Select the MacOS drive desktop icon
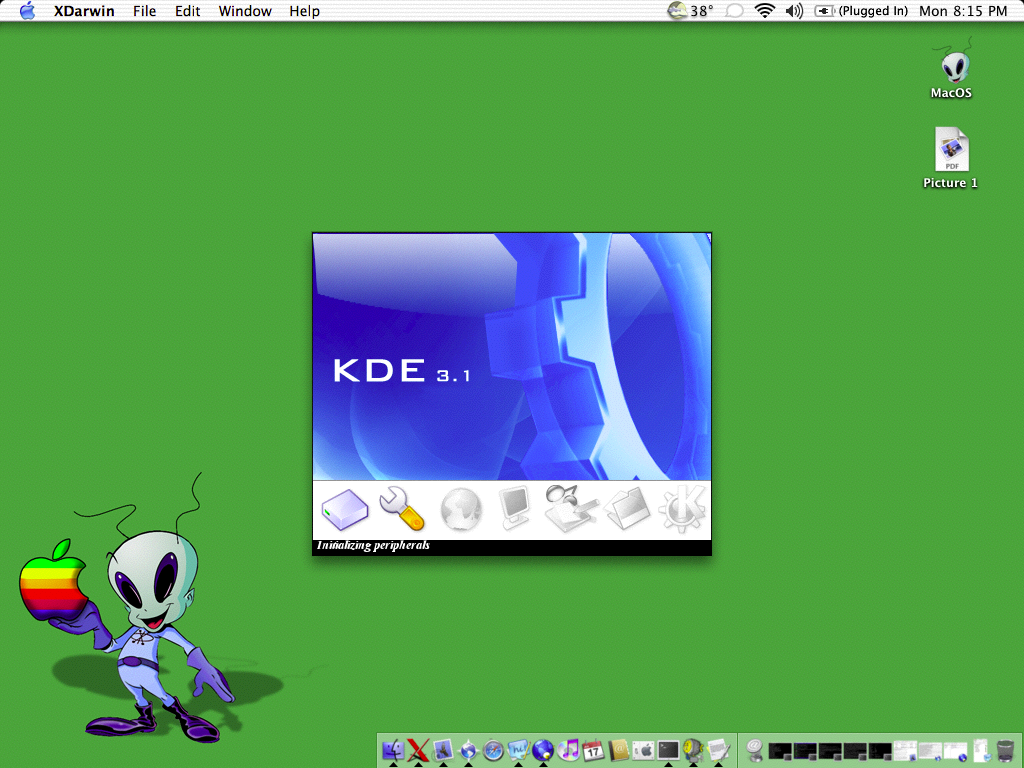Image resolution: width=1024 pixels, height=768 pixels. [952, 71]
